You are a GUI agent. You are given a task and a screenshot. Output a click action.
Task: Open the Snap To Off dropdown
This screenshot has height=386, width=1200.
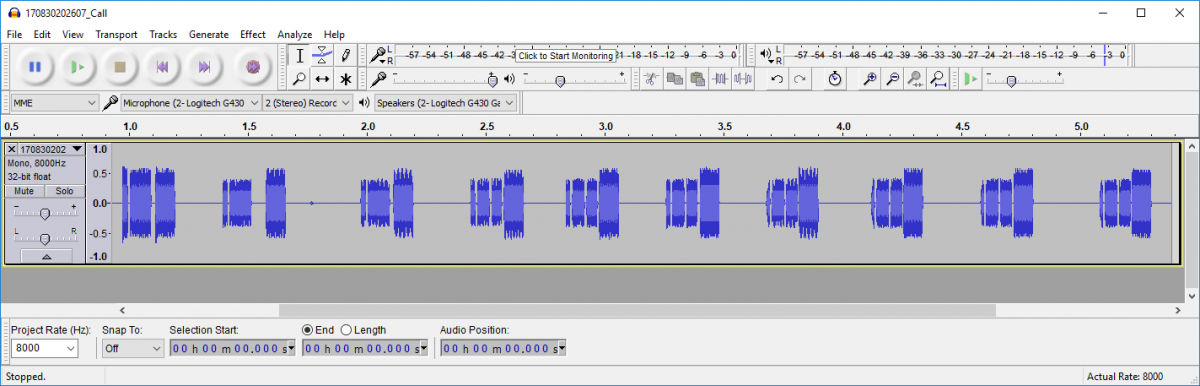[132, 348]
